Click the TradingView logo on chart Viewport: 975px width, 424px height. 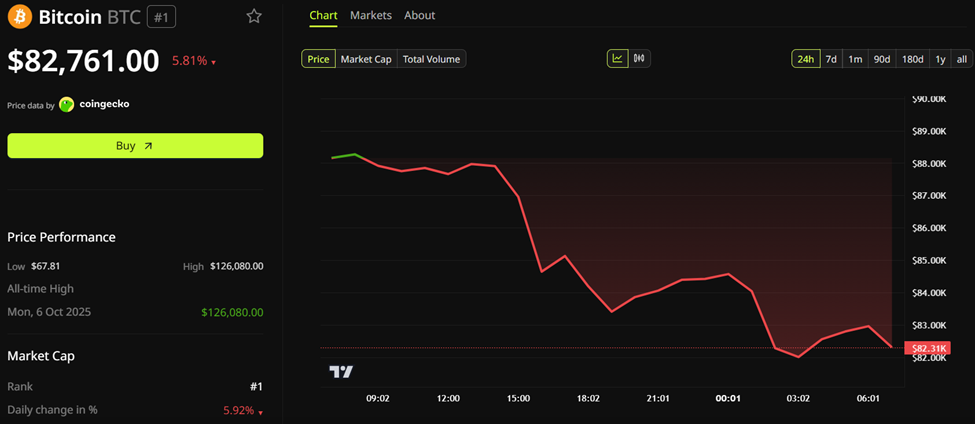click(x=341, y=372)
